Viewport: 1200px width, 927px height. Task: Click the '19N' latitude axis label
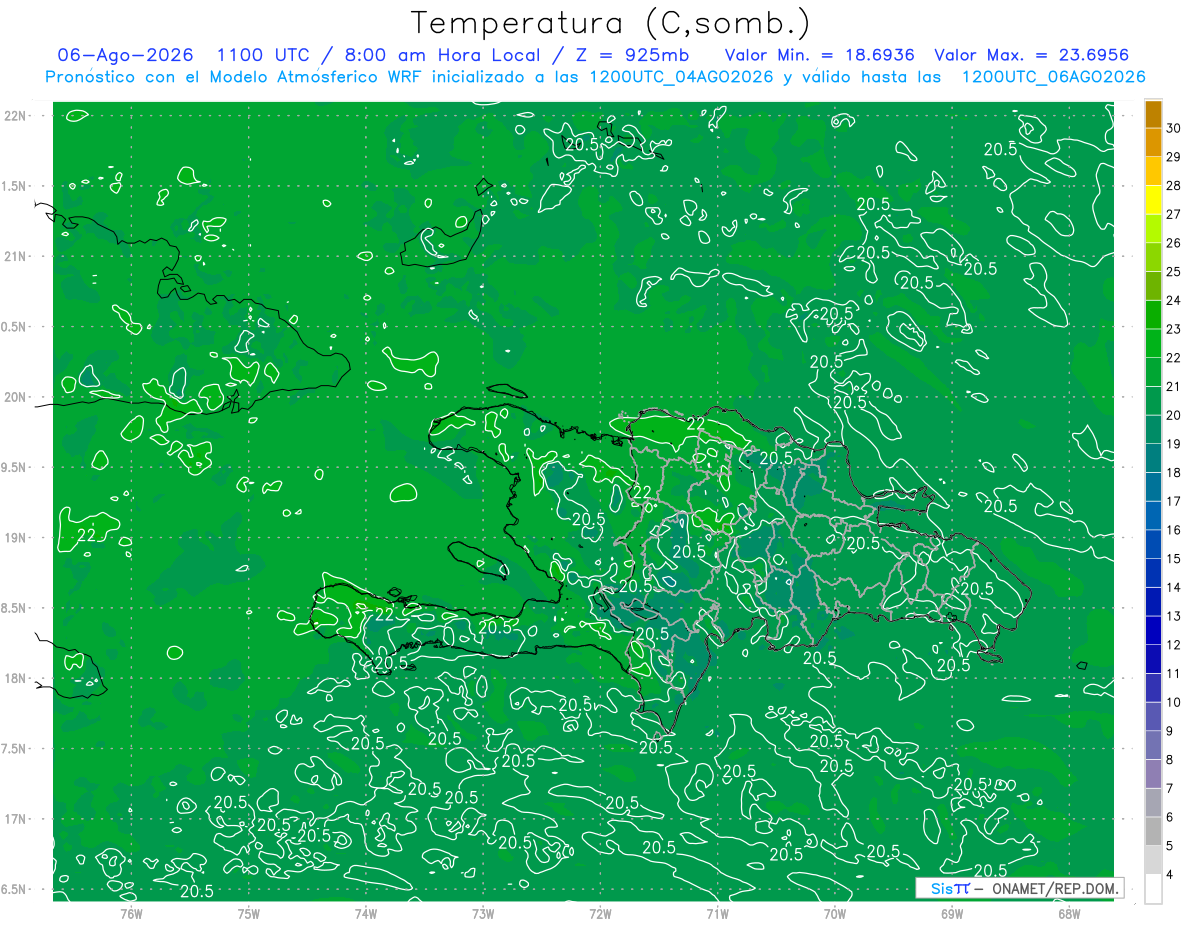pyautogui.click(x=17, y=538)
